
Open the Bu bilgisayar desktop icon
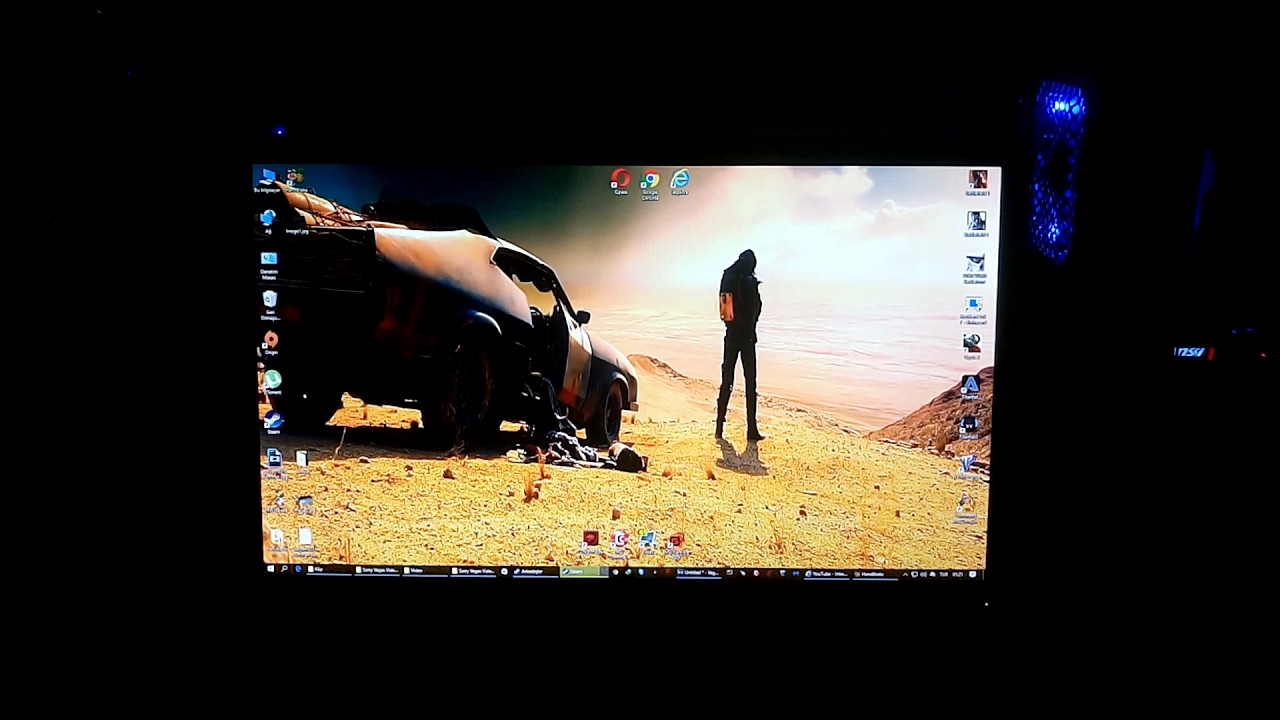tap(267, 179)
